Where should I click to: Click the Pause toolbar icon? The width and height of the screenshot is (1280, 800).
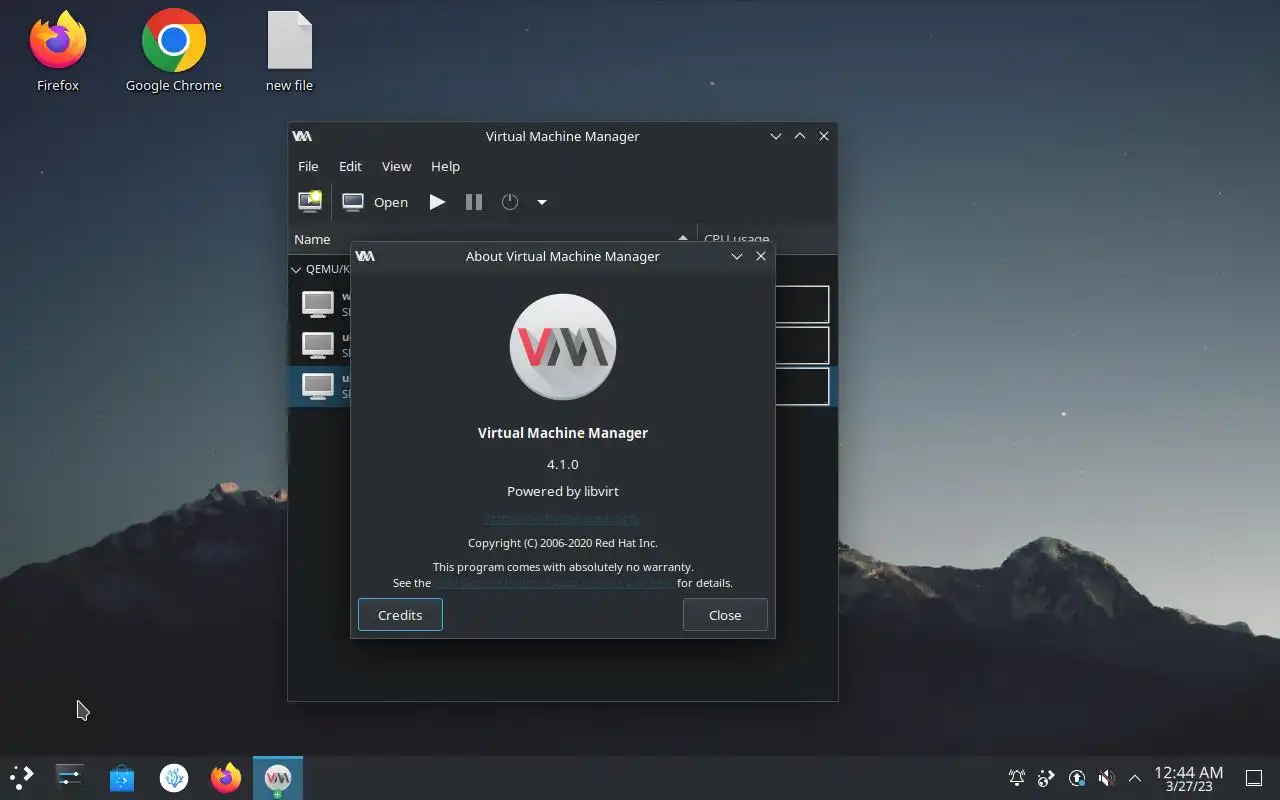click(x=474, y=202)
